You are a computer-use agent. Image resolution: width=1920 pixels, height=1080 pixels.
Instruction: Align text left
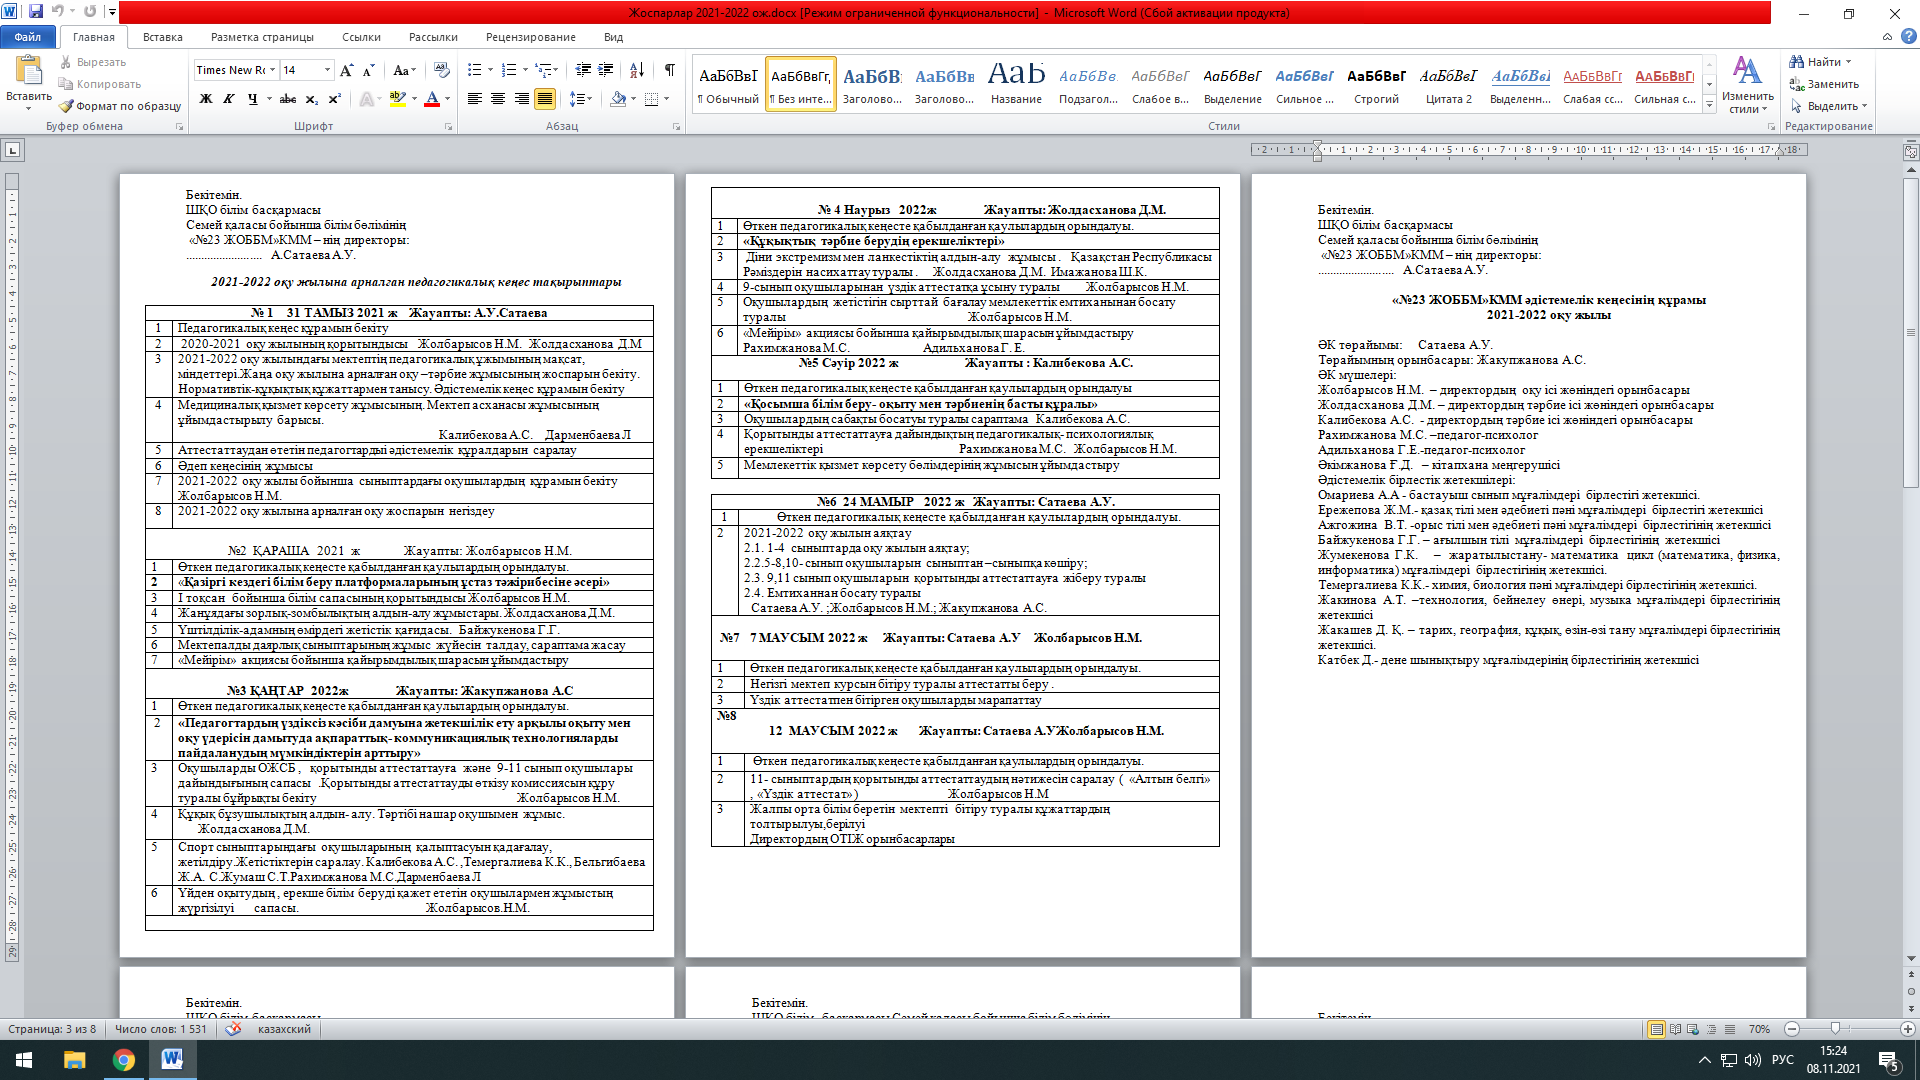coord(474,99)
